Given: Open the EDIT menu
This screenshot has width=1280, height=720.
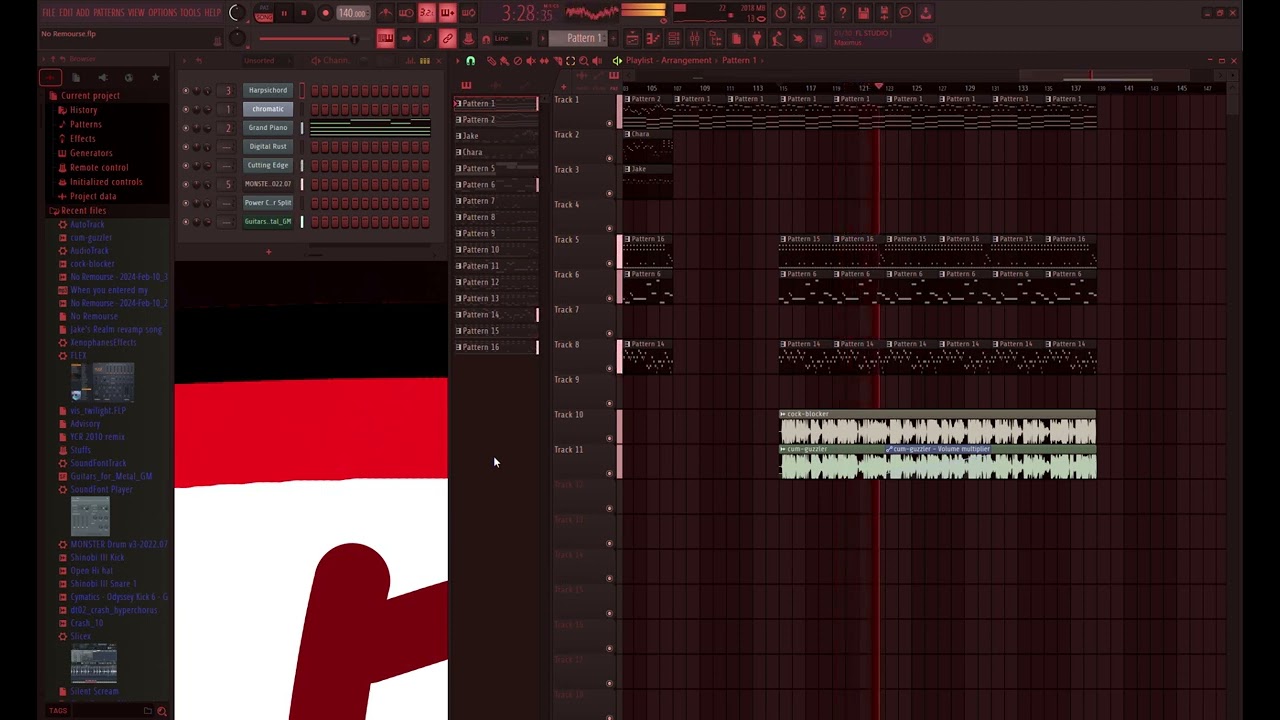Looking at the screenshot, I should [66, 13].
